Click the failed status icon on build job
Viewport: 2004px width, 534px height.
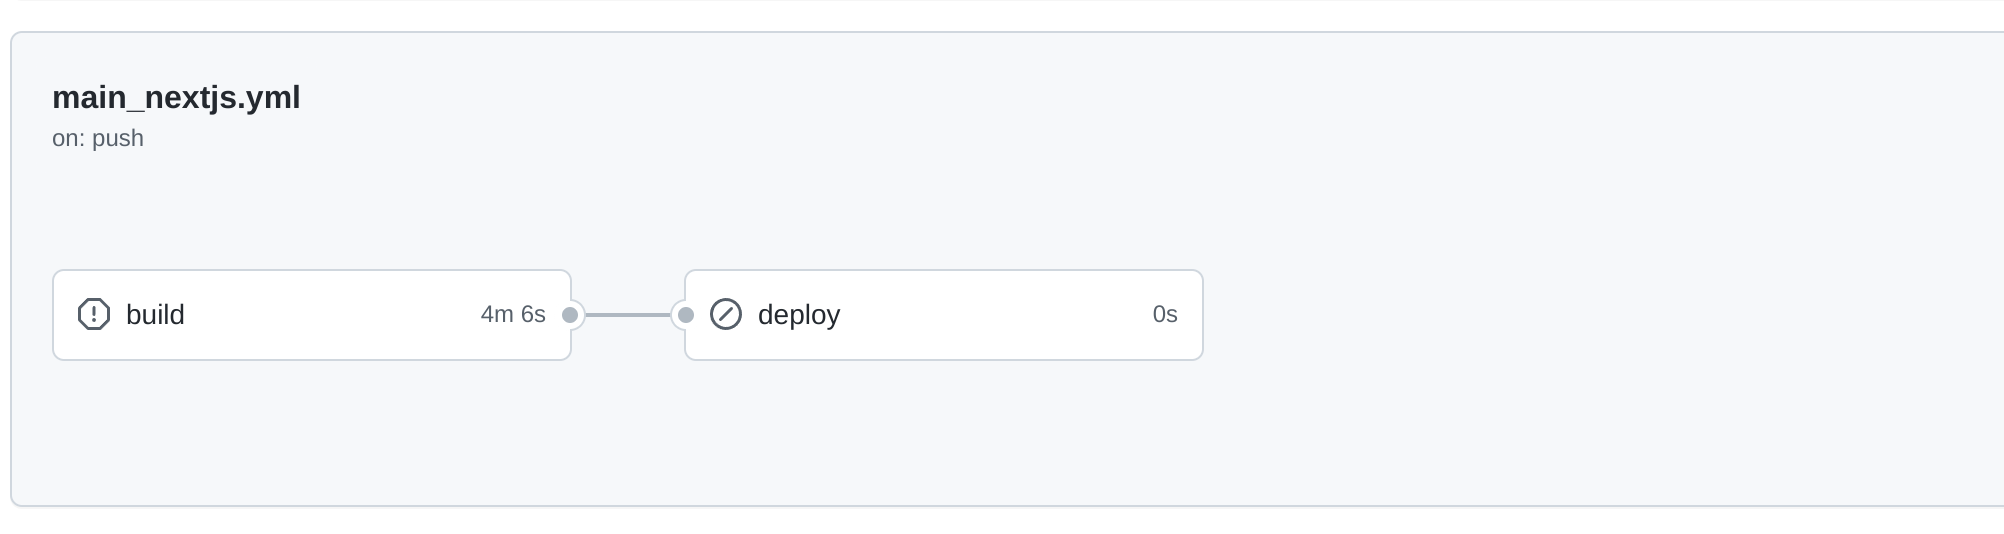[x=94, y=314]
